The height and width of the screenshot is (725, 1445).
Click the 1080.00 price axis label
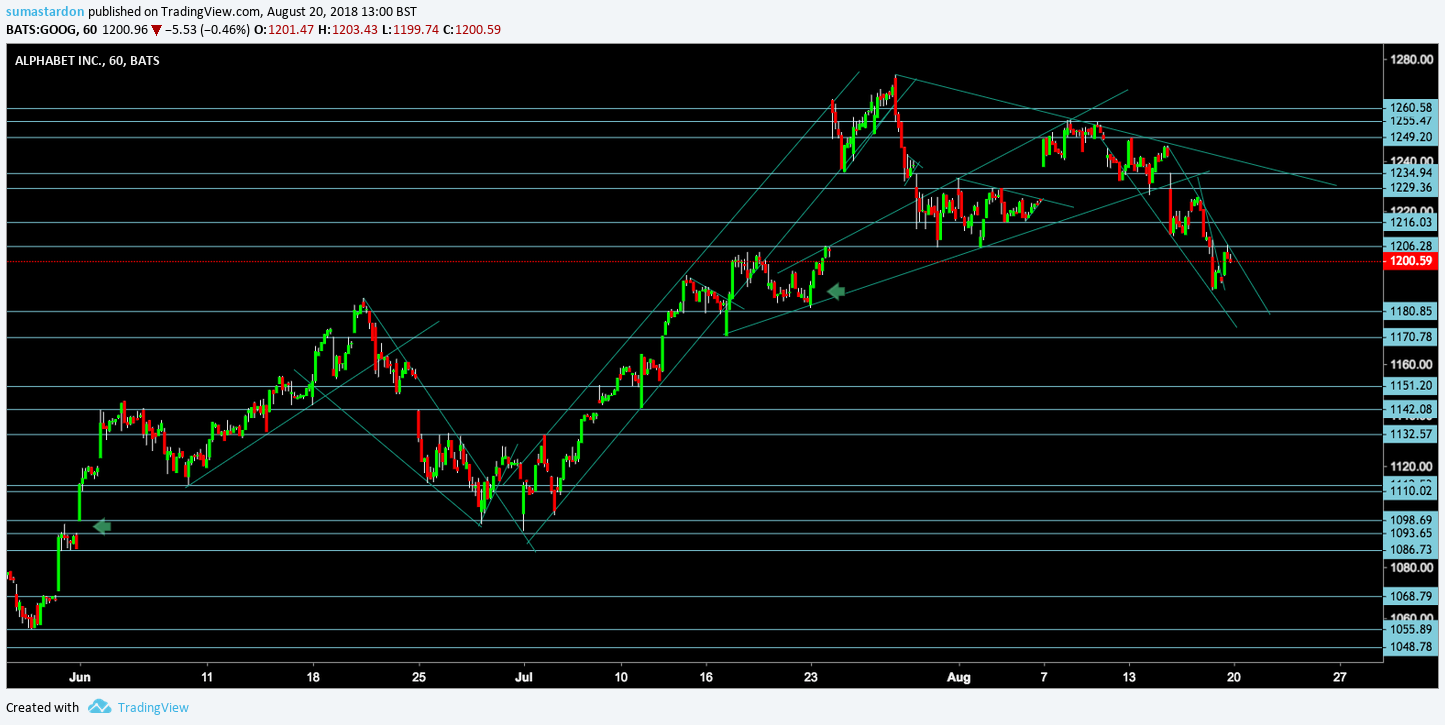(1411, 567)
